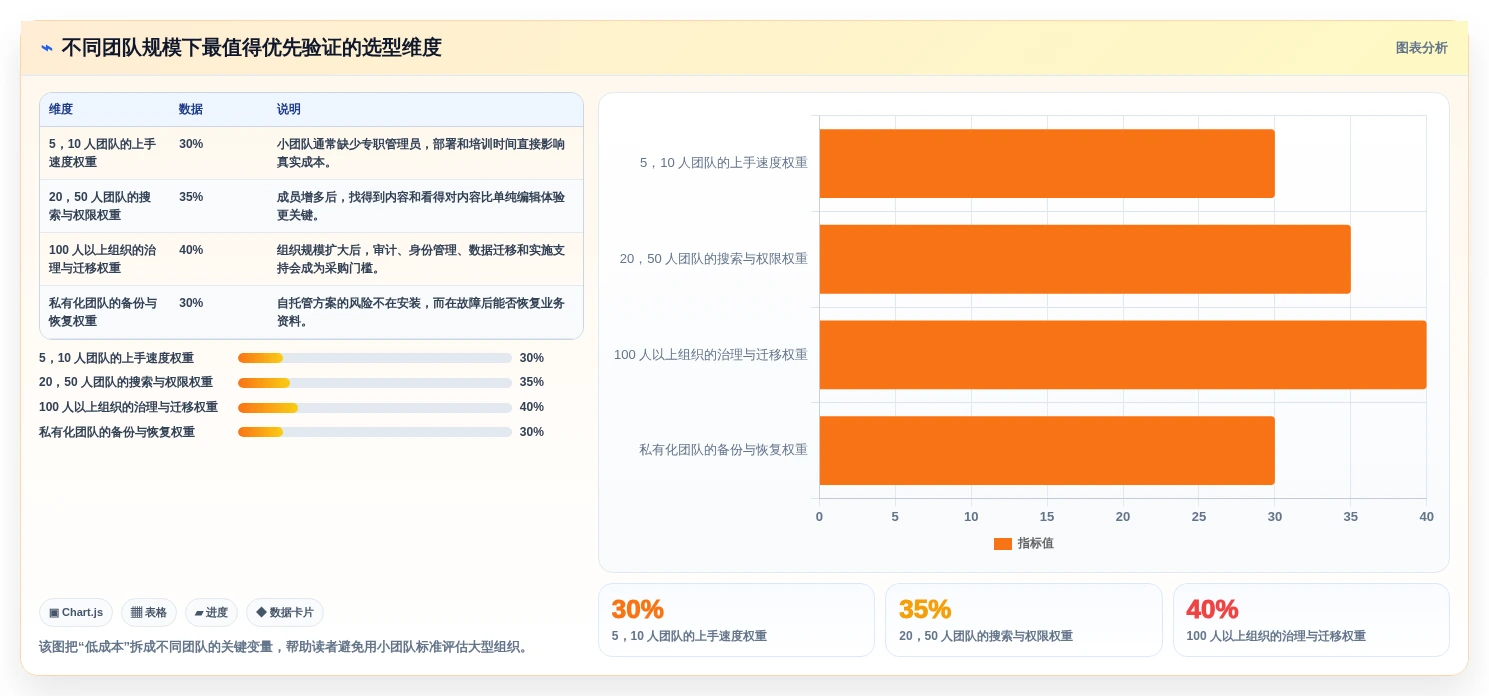Click chart y-axis label 100 人以上组织的治理与迁移权重
Viewport: 1489px width, 696px height.
(711, 355)
